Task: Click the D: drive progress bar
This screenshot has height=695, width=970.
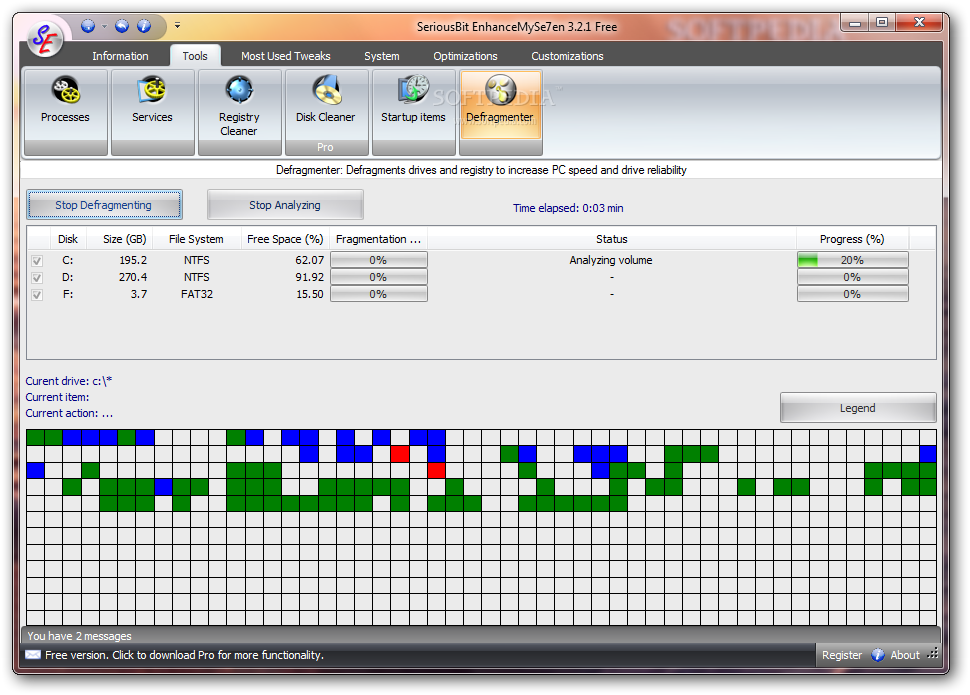Action: [852, 277]
